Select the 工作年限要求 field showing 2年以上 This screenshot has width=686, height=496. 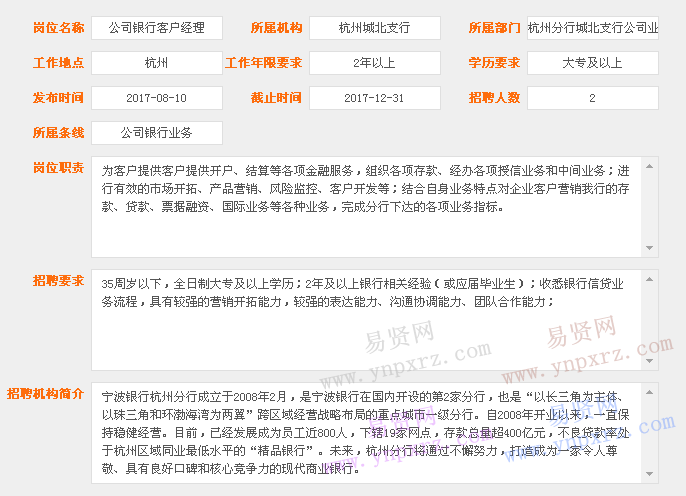374,63
